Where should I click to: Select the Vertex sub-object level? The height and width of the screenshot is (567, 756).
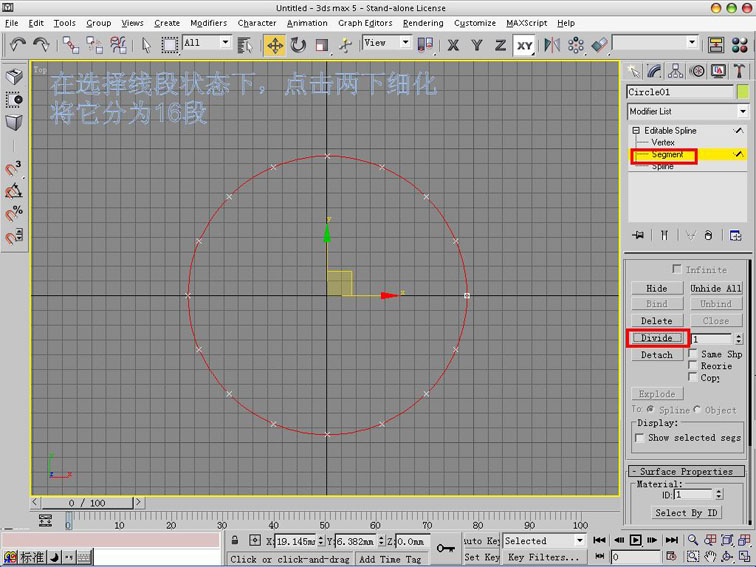point(662,143)
